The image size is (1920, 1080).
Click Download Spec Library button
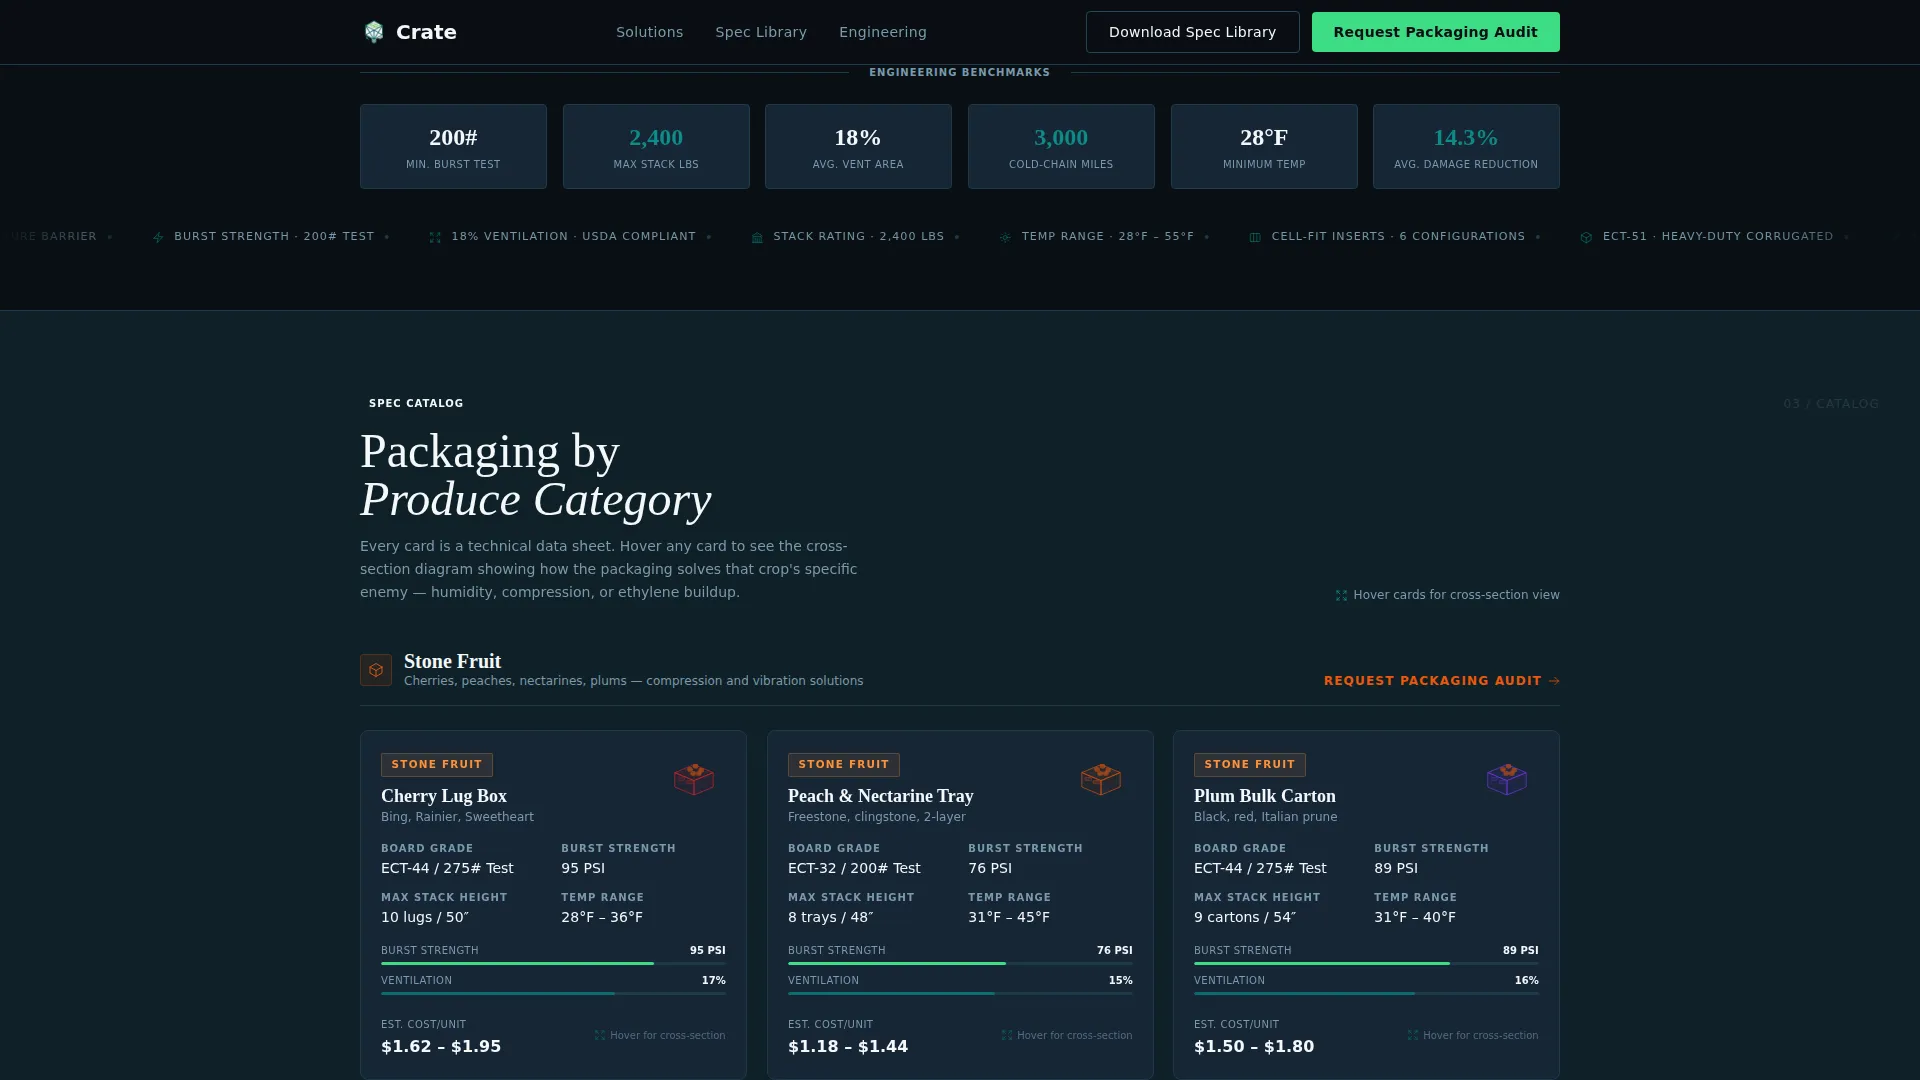[1193, 32]
